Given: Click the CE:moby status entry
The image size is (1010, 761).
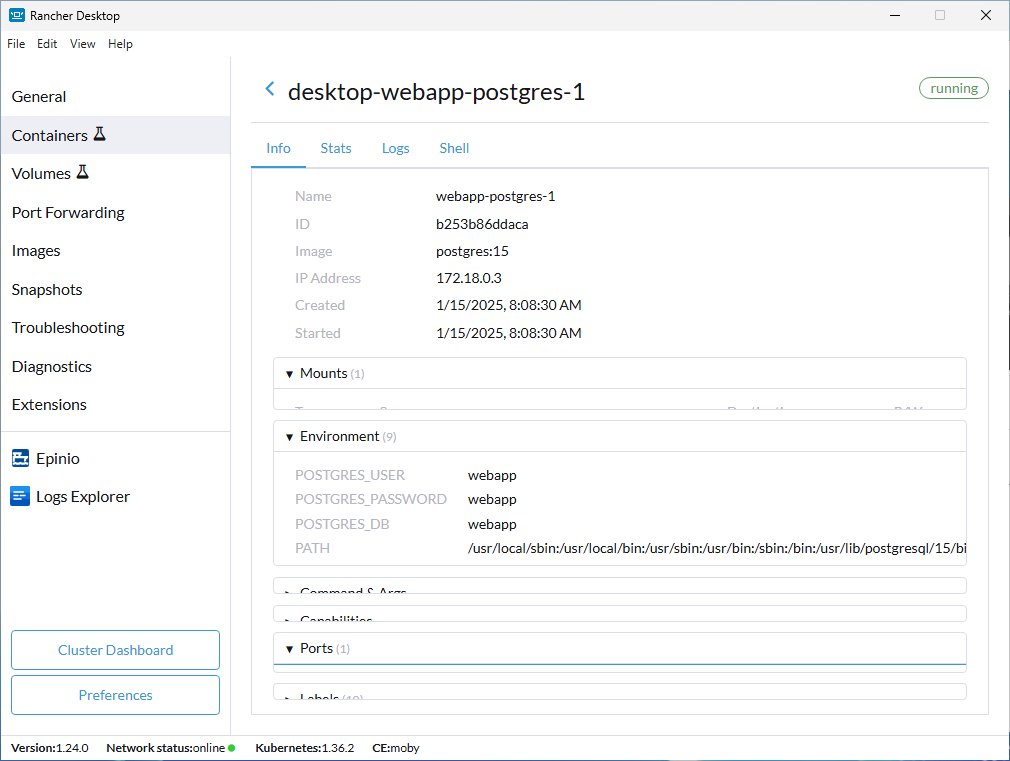Looking at the screenshot, I should 395,748.
